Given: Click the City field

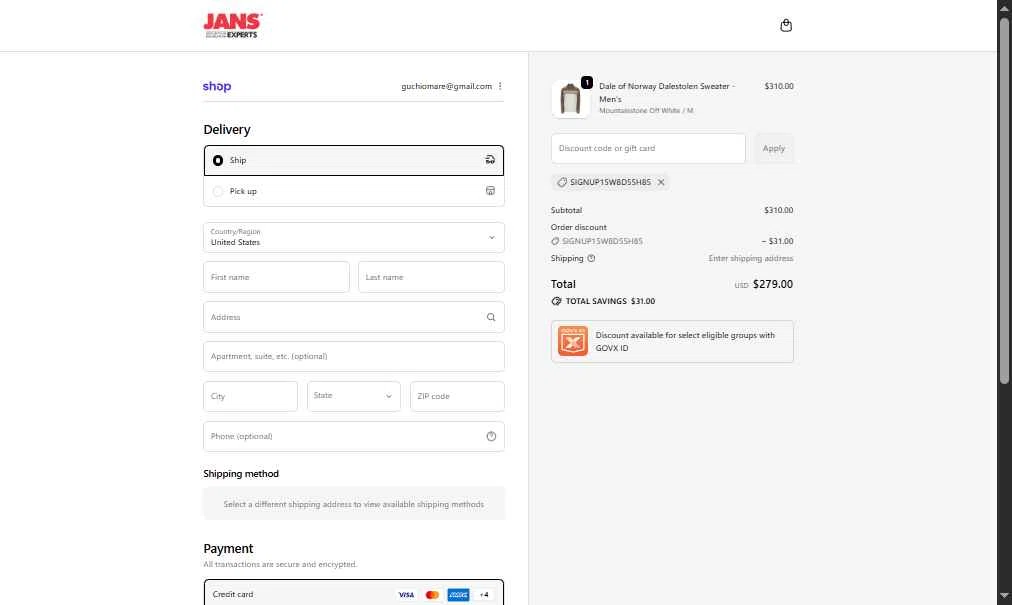Looking at the screenshot, I should point(250,396).
